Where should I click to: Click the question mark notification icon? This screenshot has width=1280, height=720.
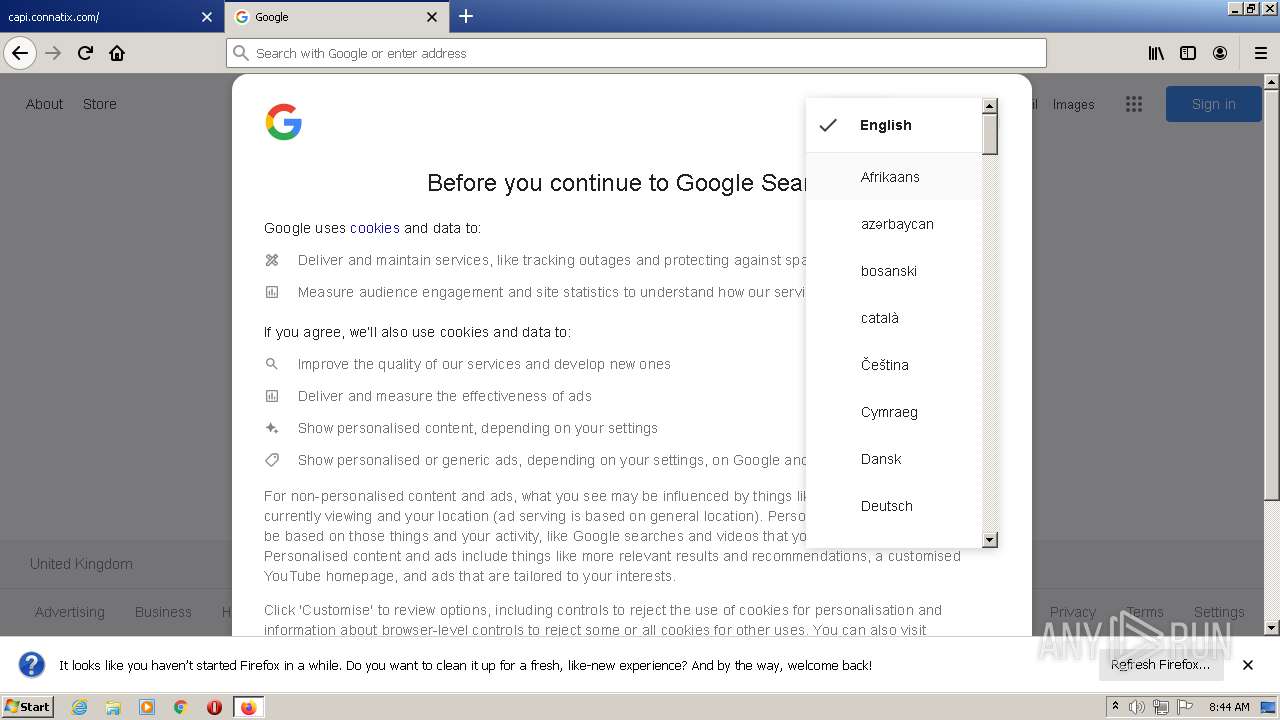[32, 665]
